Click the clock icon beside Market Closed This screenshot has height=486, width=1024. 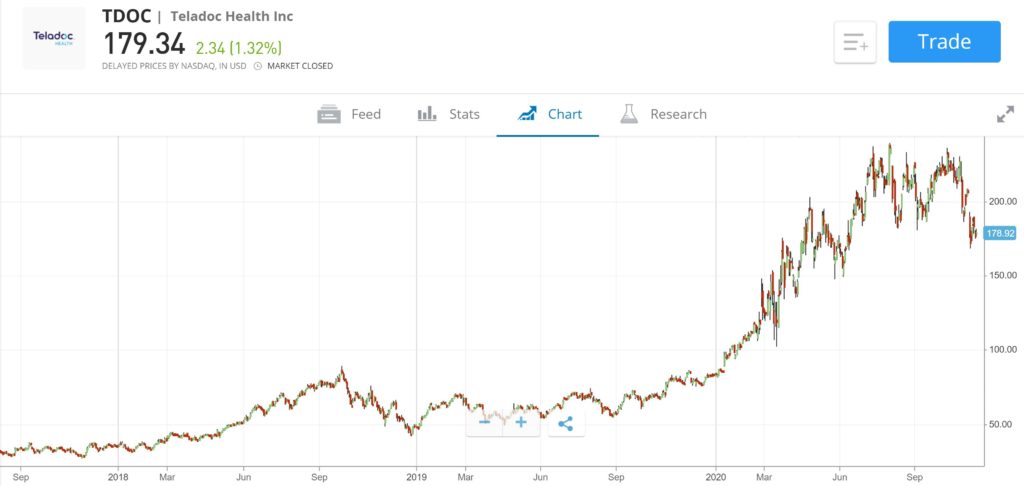point(258,66)
